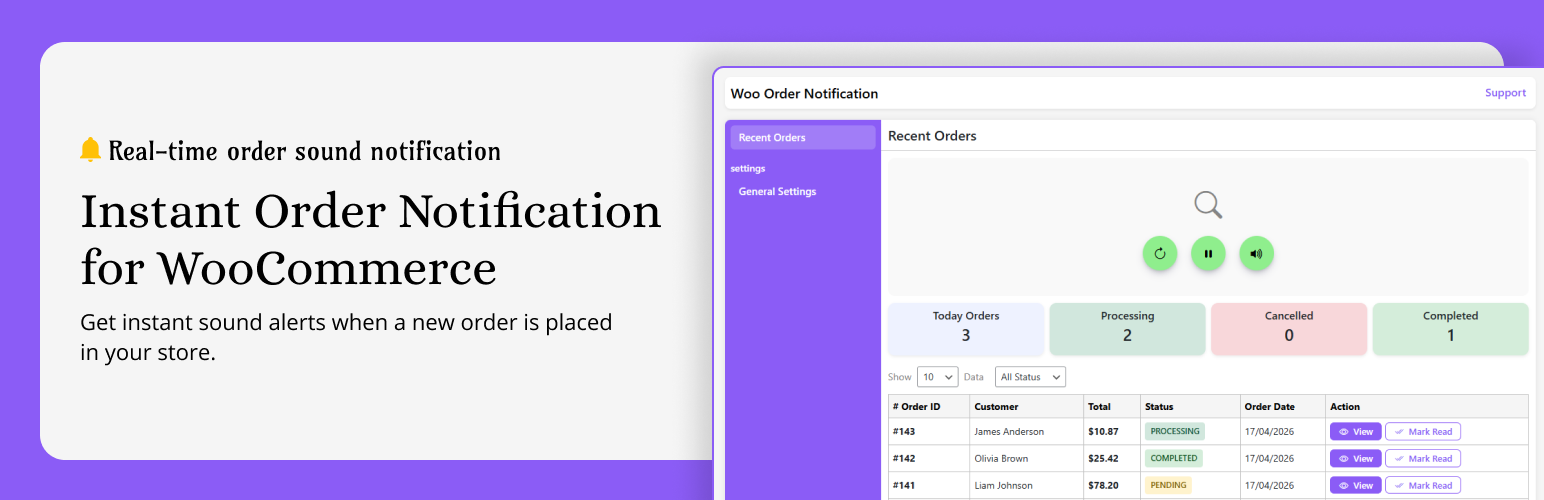Open General Settings in the sidebar
Viewport: 1544px width, 500px height.
click(777, 192)
